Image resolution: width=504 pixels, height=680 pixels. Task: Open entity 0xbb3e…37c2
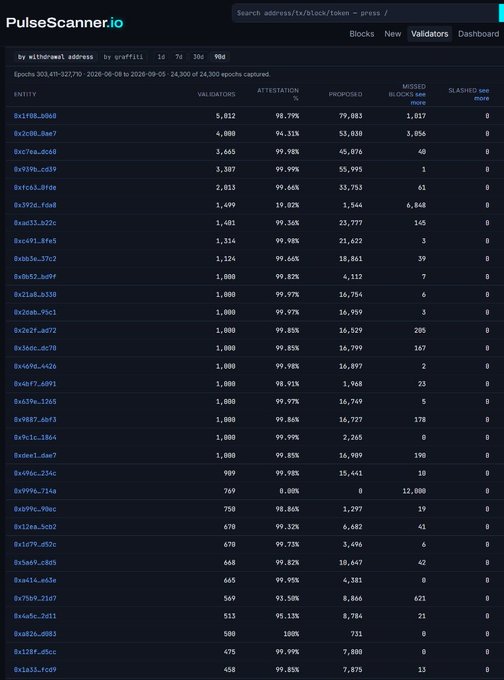[35, 258]
